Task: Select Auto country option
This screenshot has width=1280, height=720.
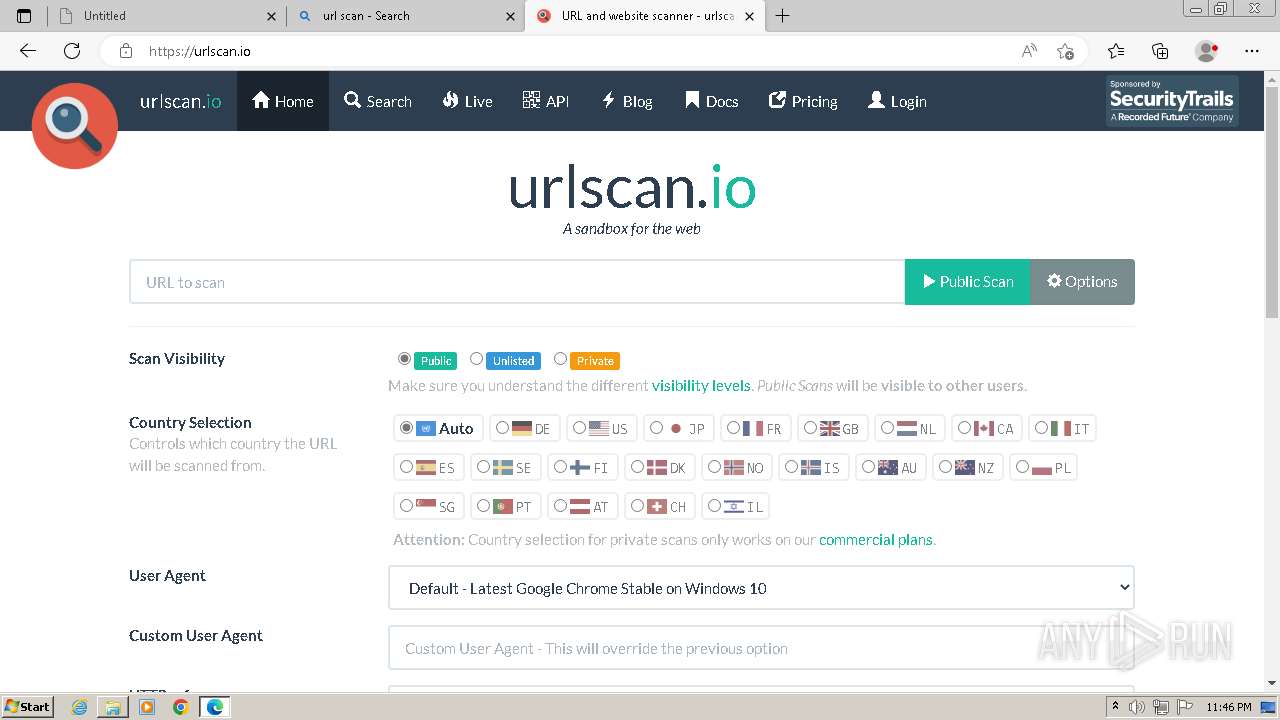Action: (x=406, y=428)
